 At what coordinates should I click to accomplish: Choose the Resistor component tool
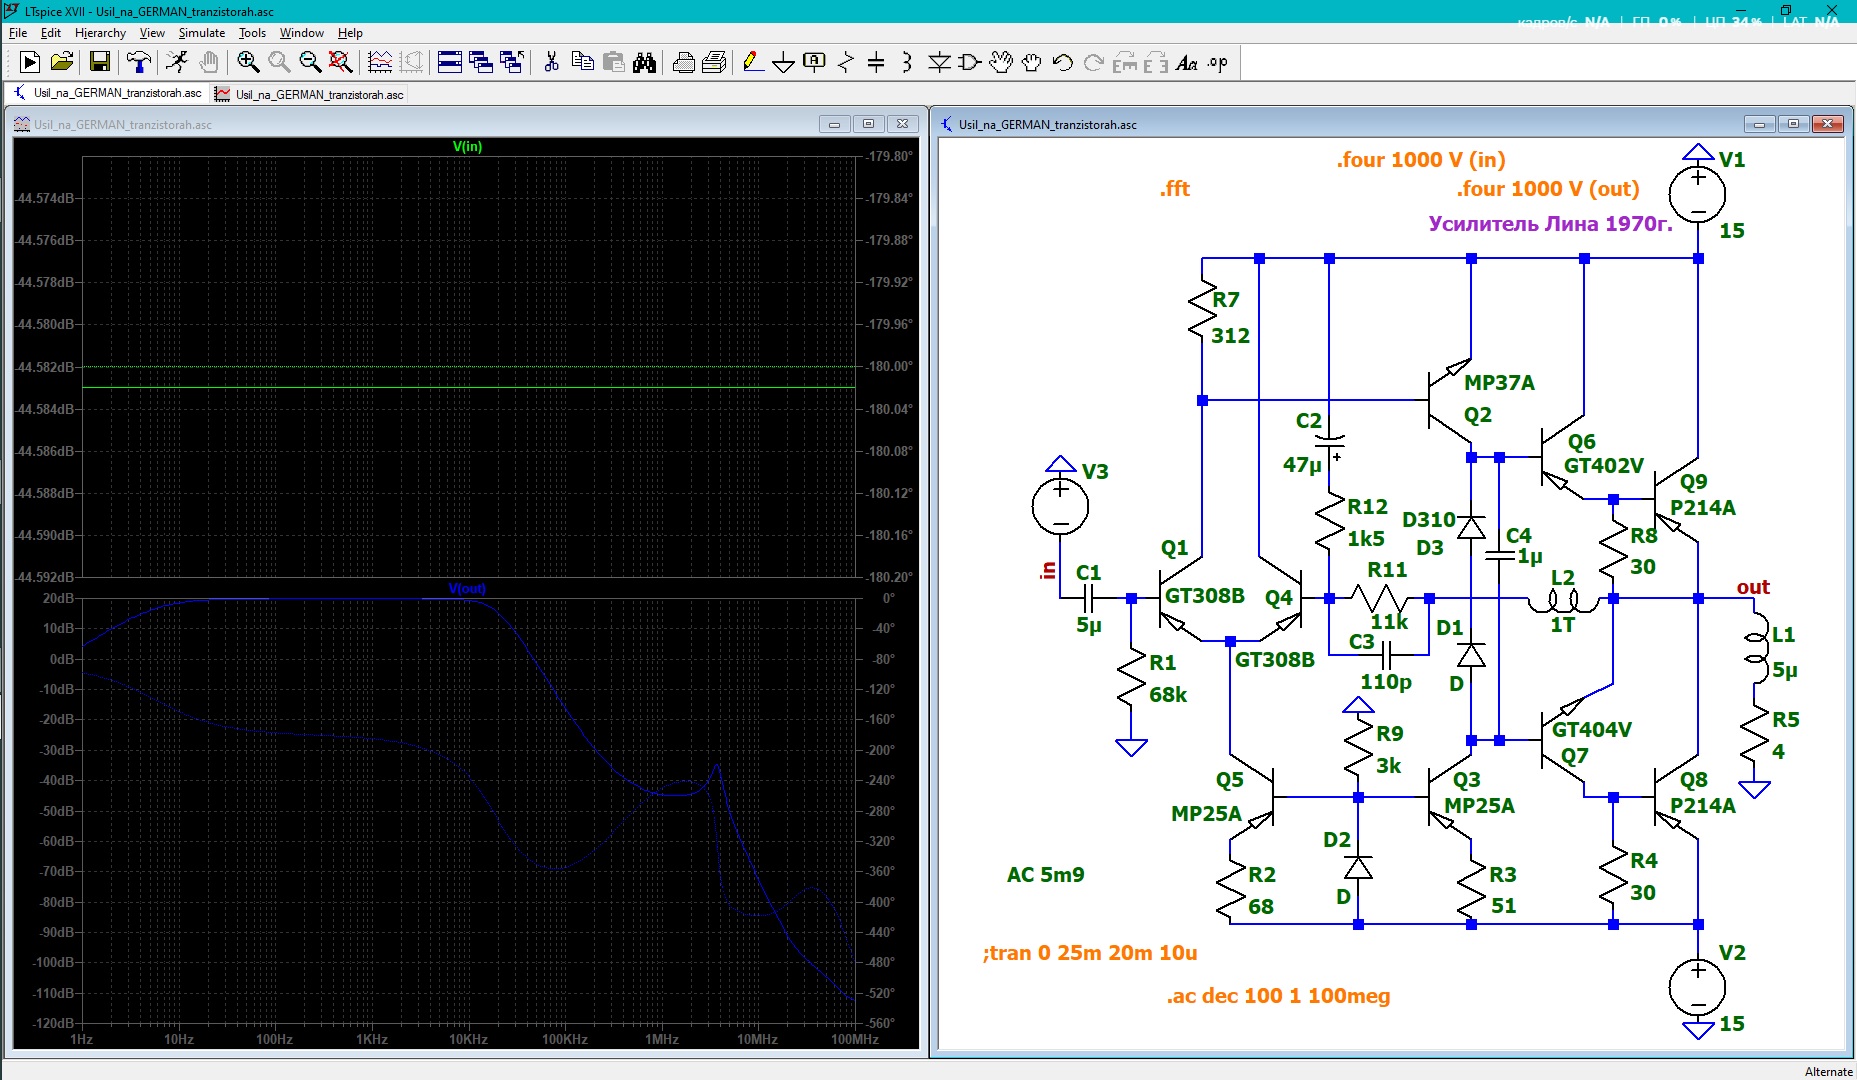(846, 62)
